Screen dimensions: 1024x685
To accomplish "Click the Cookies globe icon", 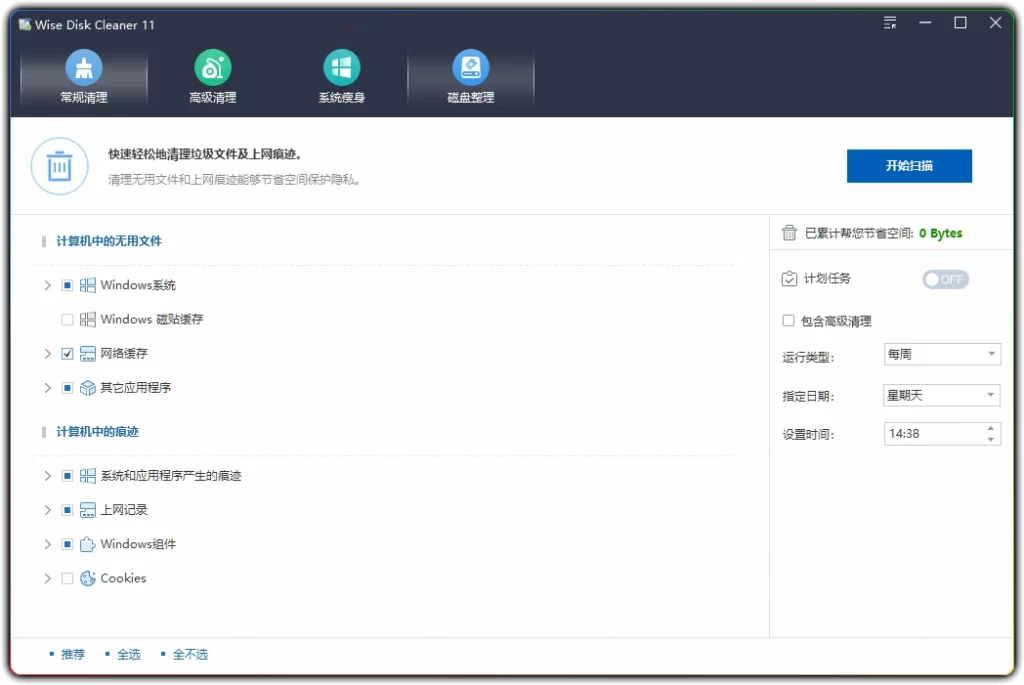I will point(87,578).
